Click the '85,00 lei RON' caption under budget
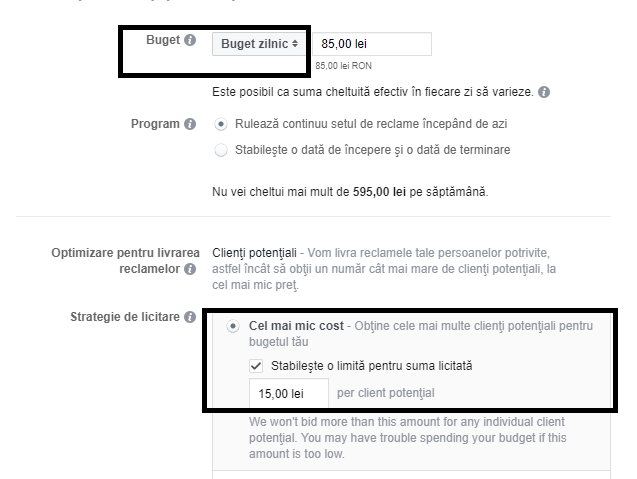The image size is (637, 479). point(345,65)
